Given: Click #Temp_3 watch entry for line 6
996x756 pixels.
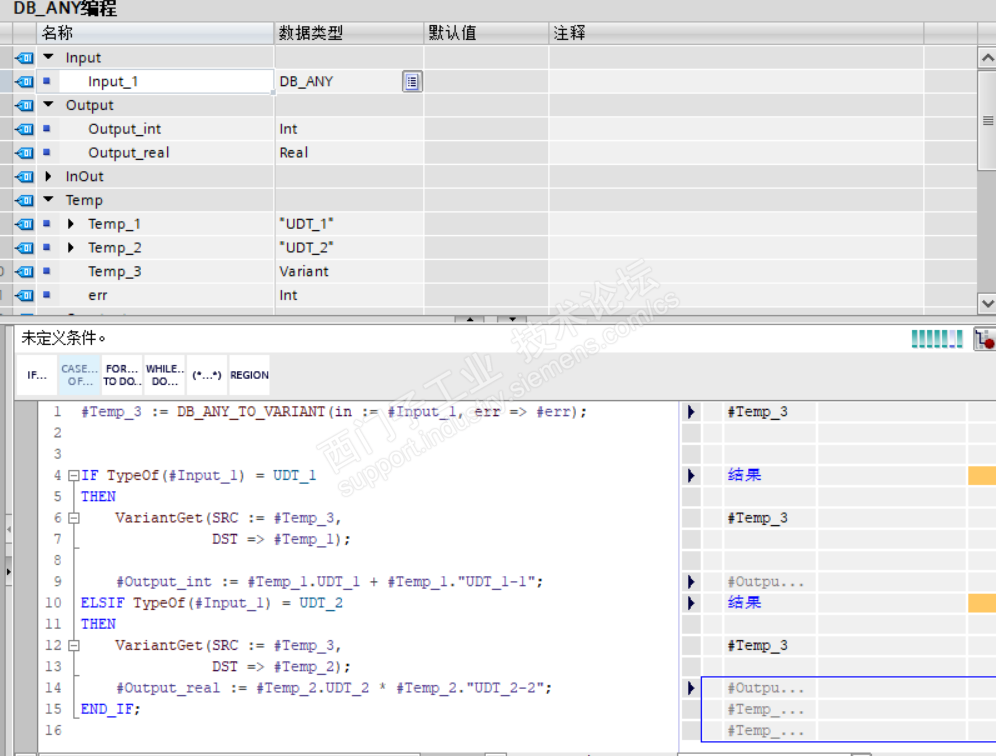Looking at the screenshot, I should click(x=757, y=518).
